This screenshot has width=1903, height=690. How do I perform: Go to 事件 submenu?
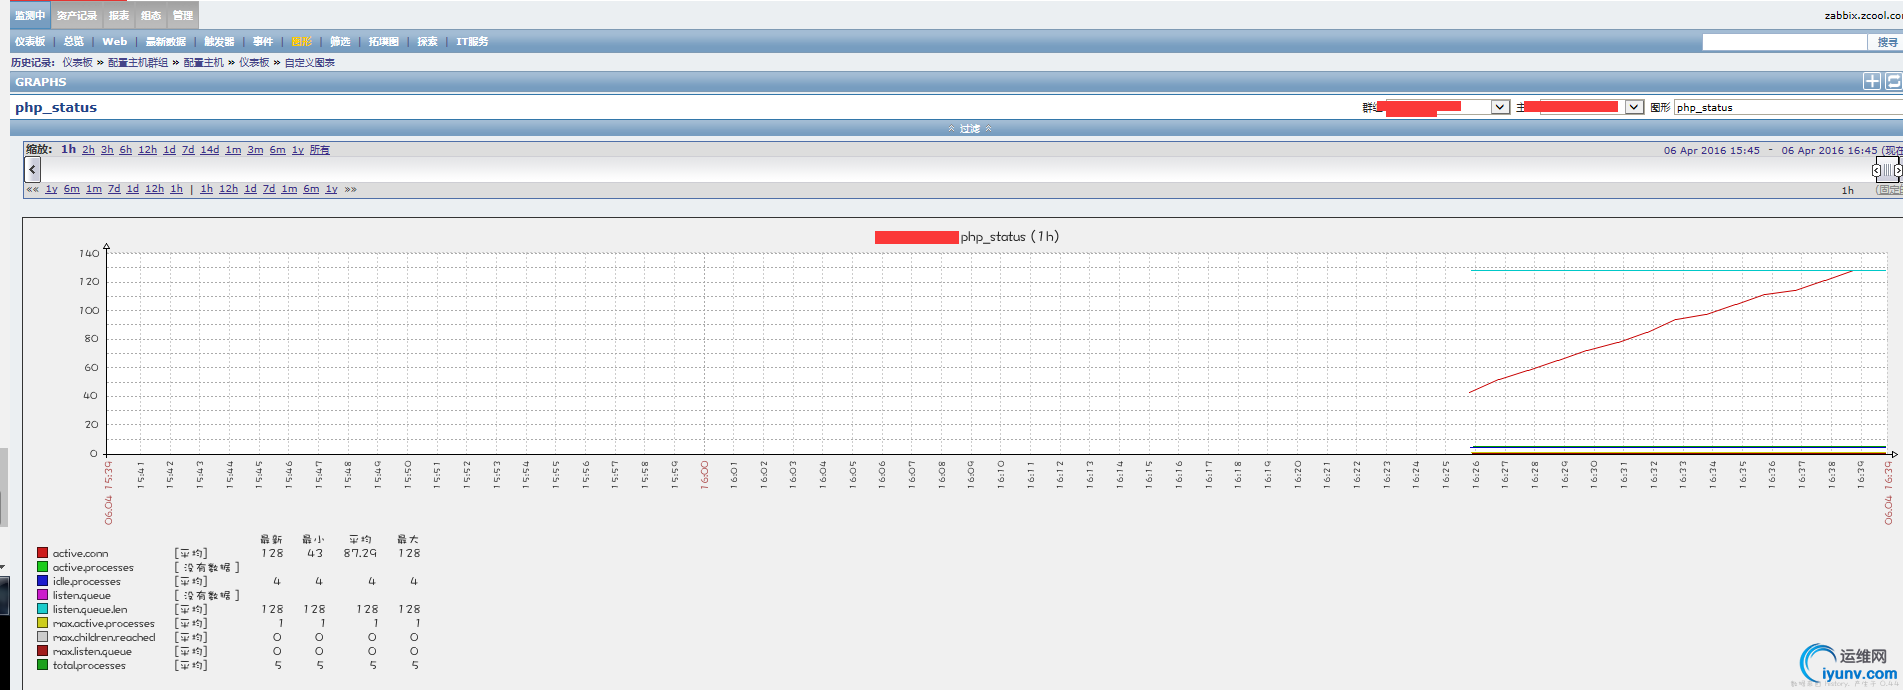pos(263,42)
